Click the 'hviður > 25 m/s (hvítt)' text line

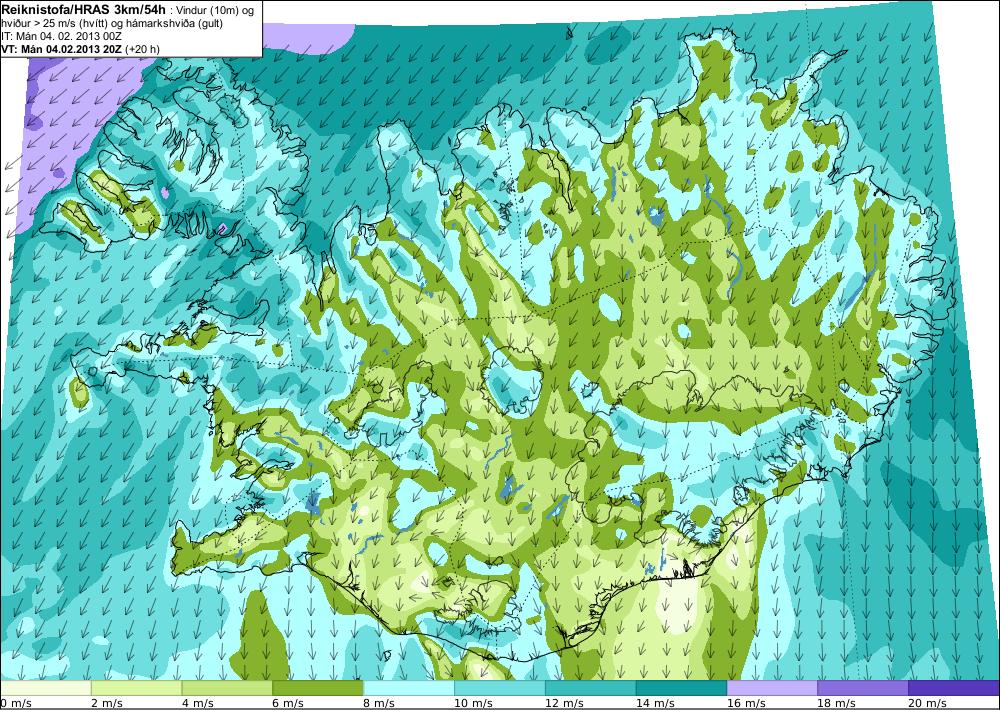tap(55, 24)
